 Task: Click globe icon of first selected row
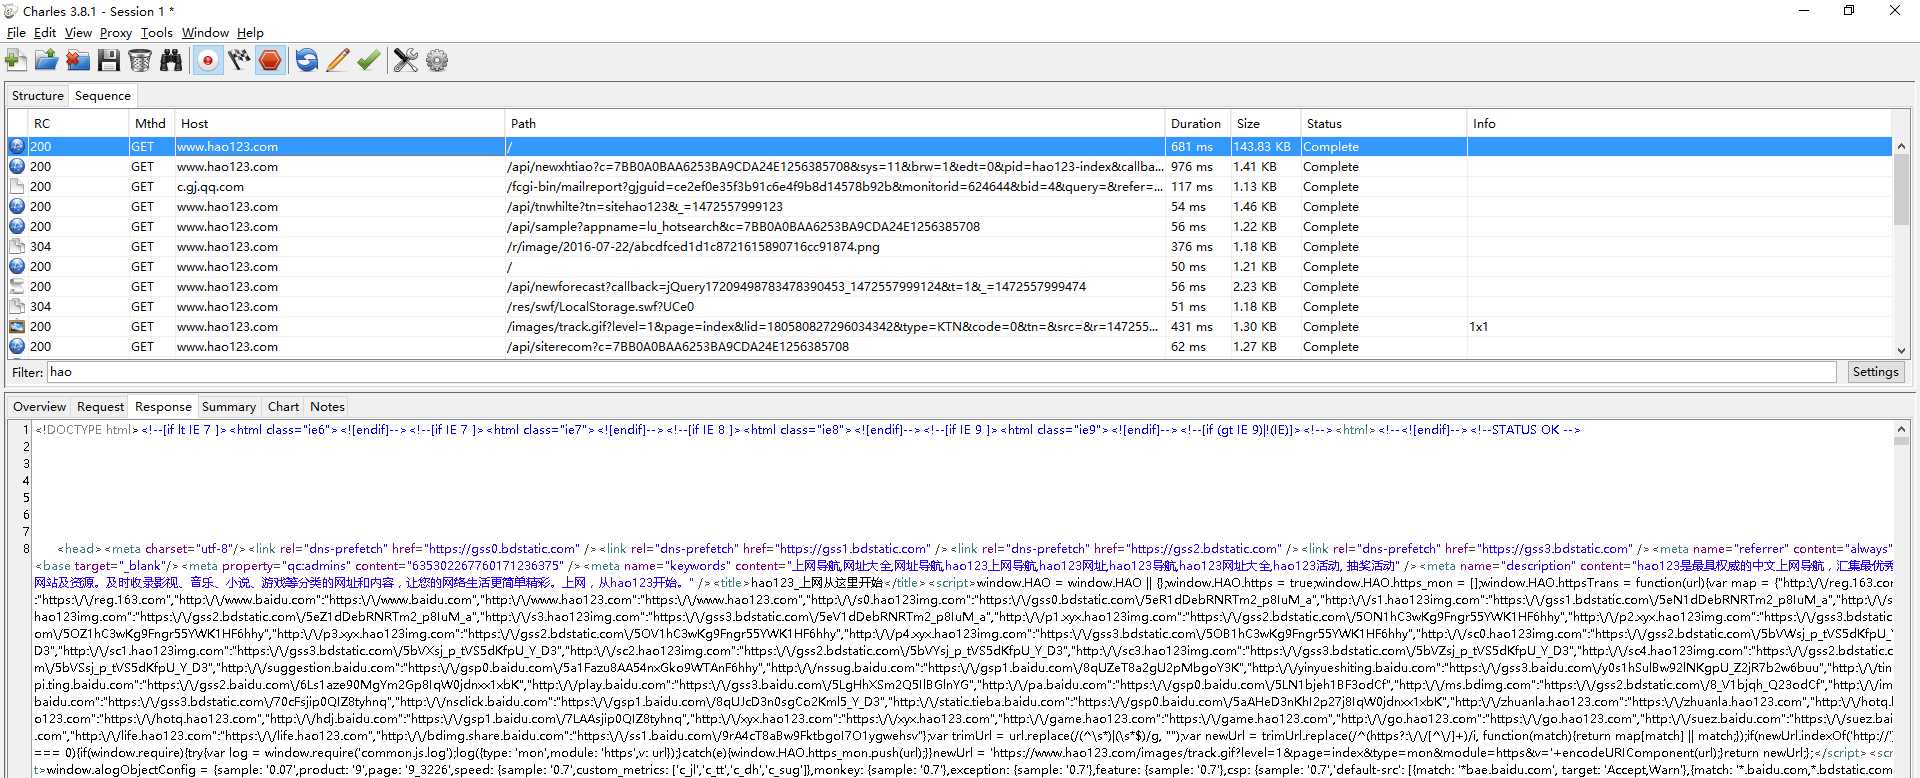coord(17,147)
